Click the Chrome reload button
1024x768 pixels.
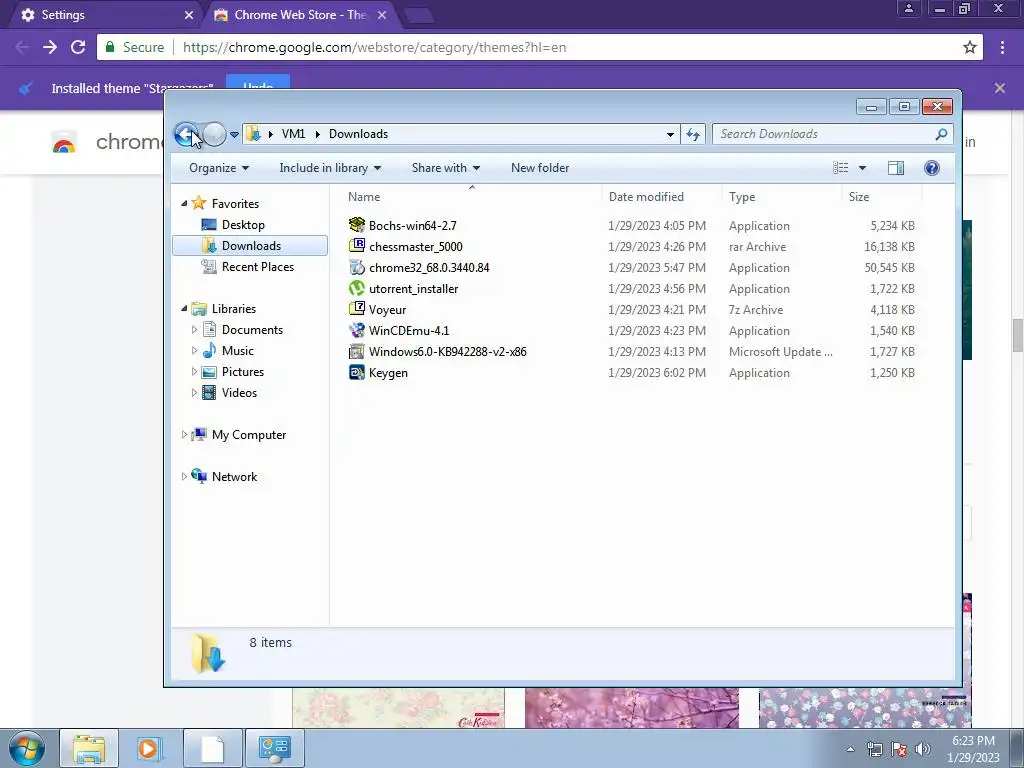(78, 47)
